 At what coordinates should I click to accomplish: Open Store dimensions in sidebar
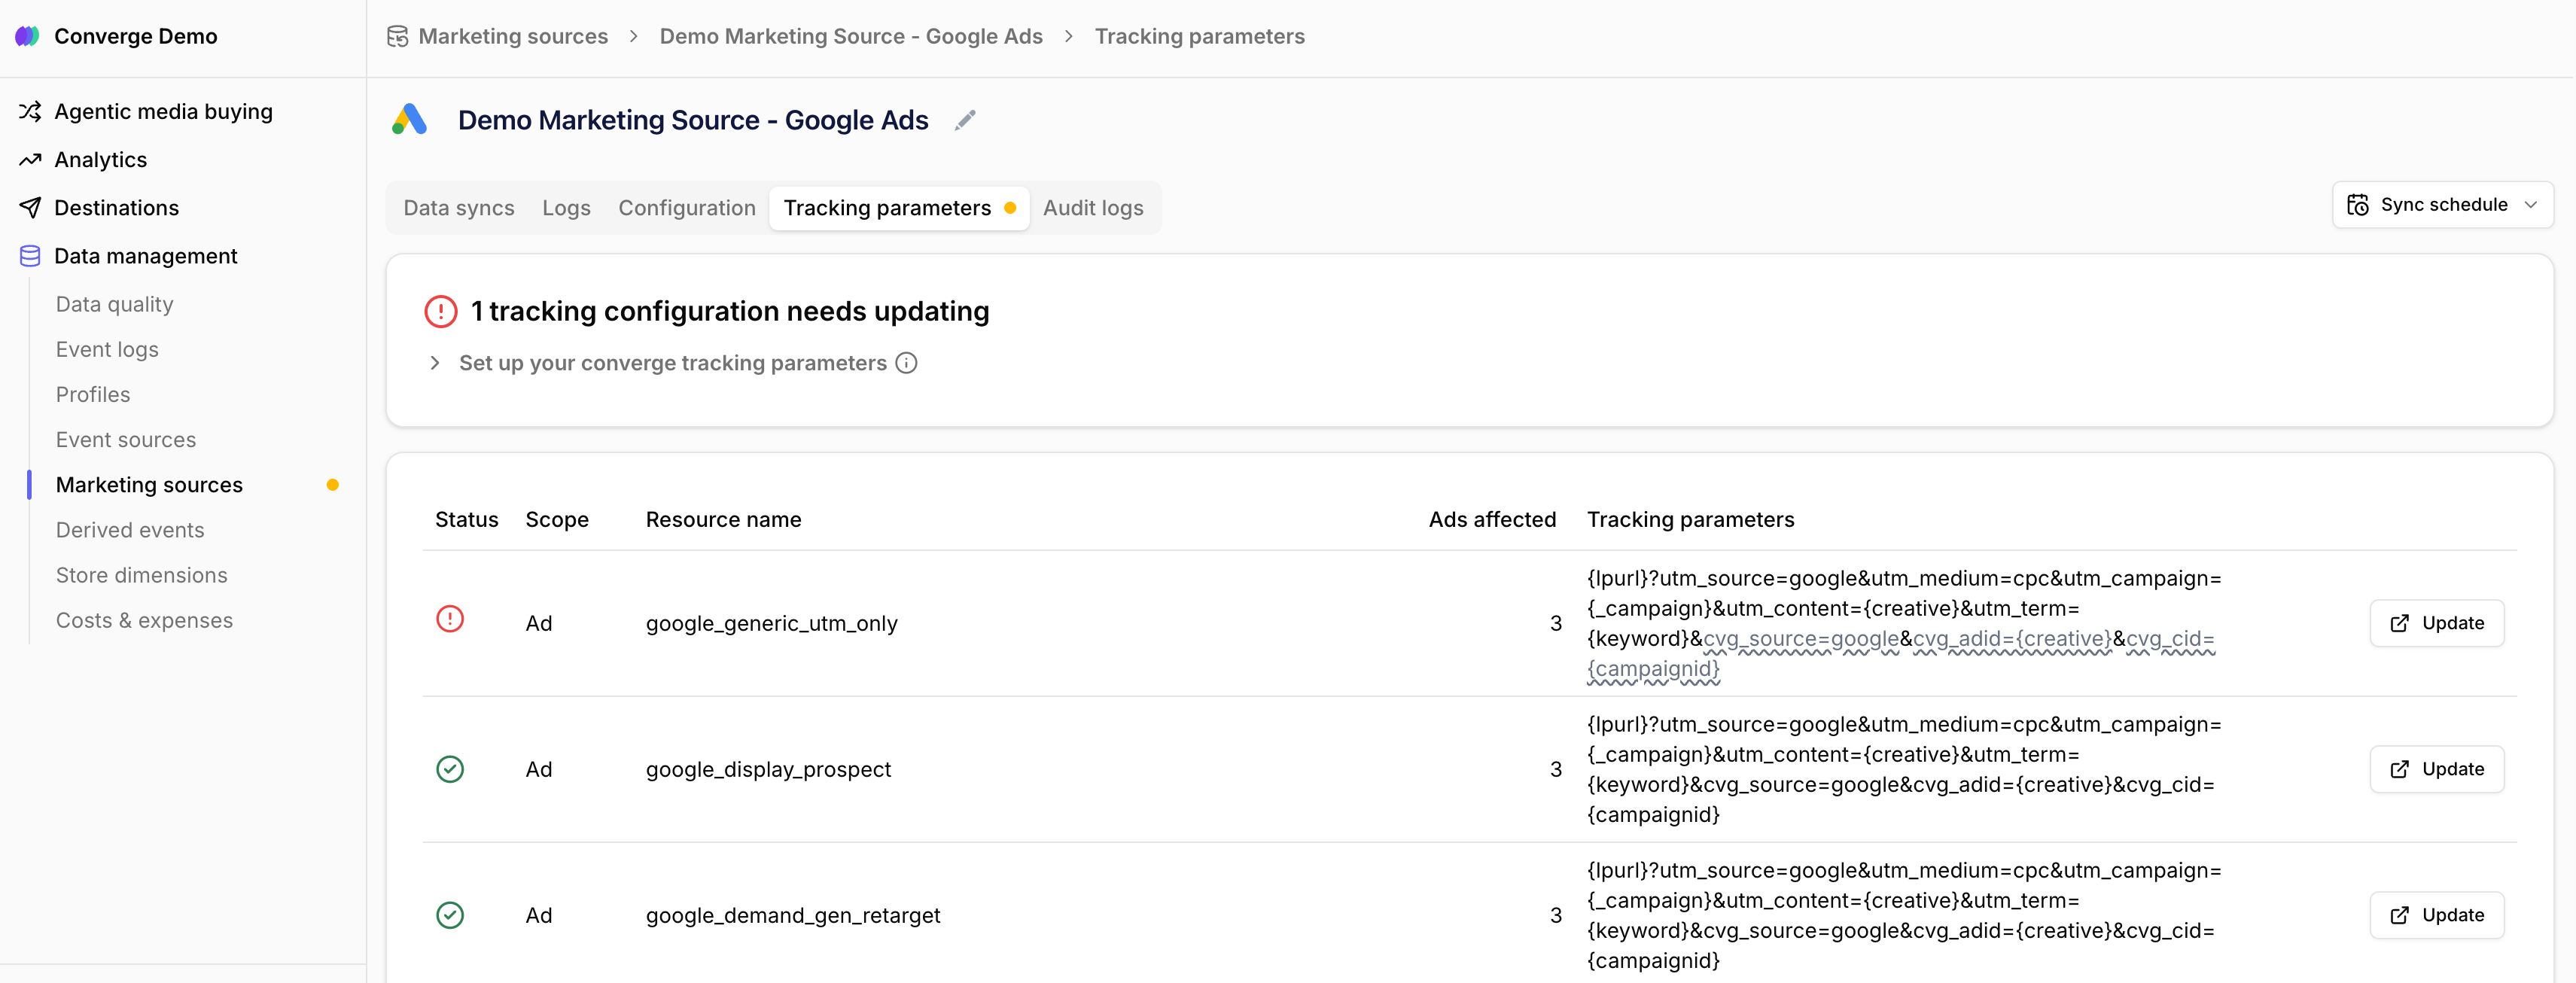pyautogui.click(x=141, y=575)
